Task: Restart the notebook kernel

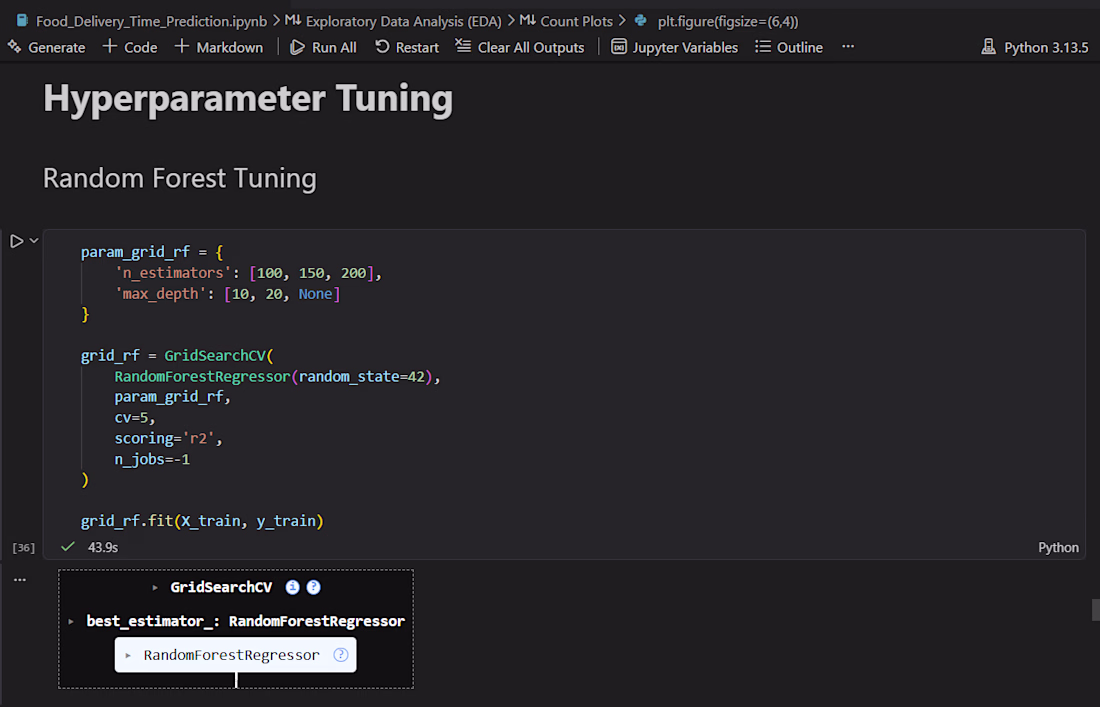Action: (x=407, y=47)
